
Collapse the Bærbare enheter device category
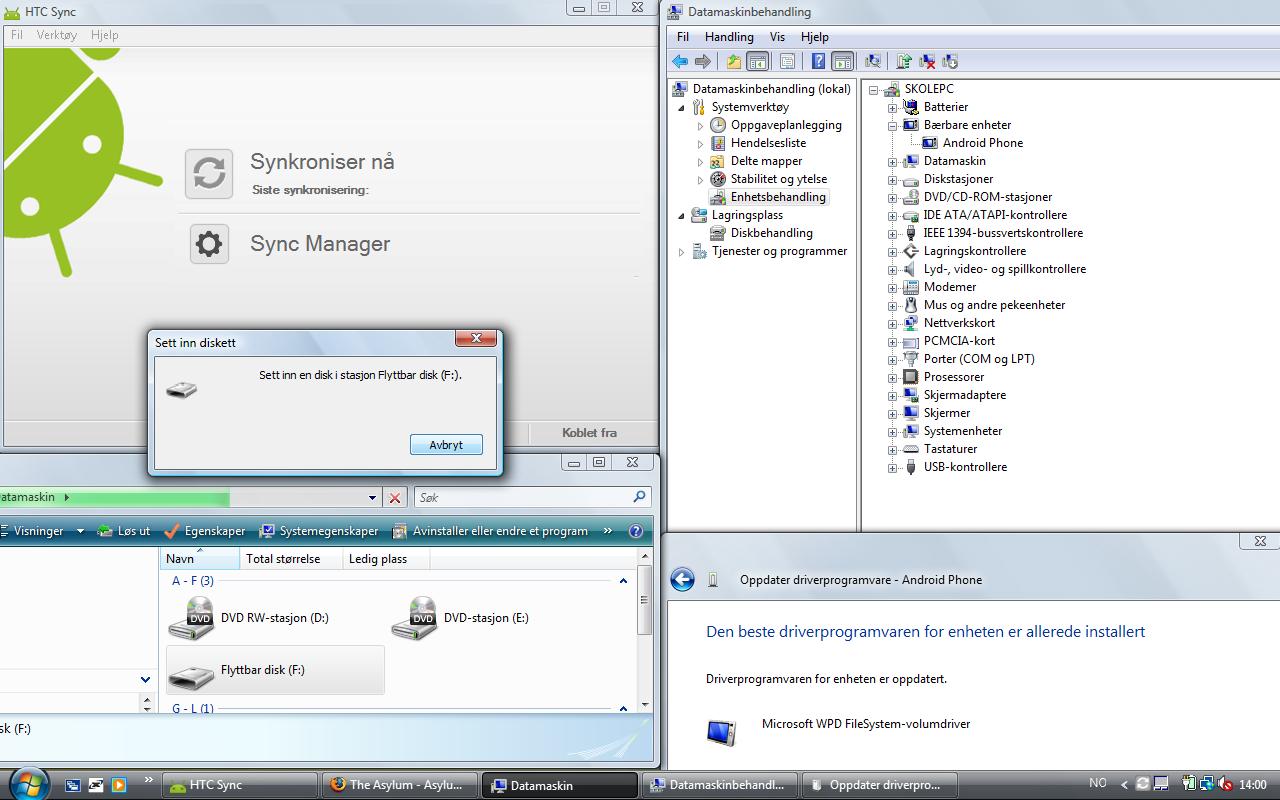892,126
